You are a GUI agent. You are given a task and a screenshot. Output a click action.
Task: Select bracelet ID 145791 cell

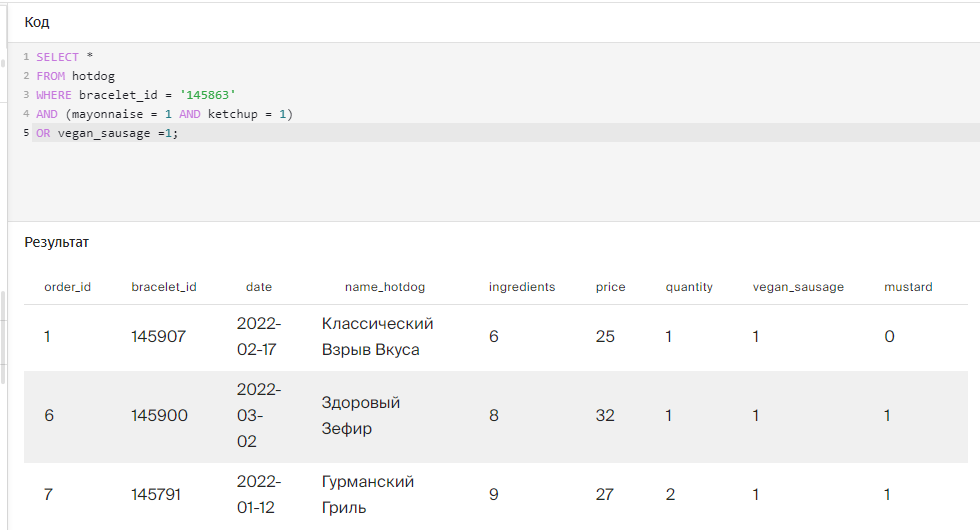(x=156, y=494)
